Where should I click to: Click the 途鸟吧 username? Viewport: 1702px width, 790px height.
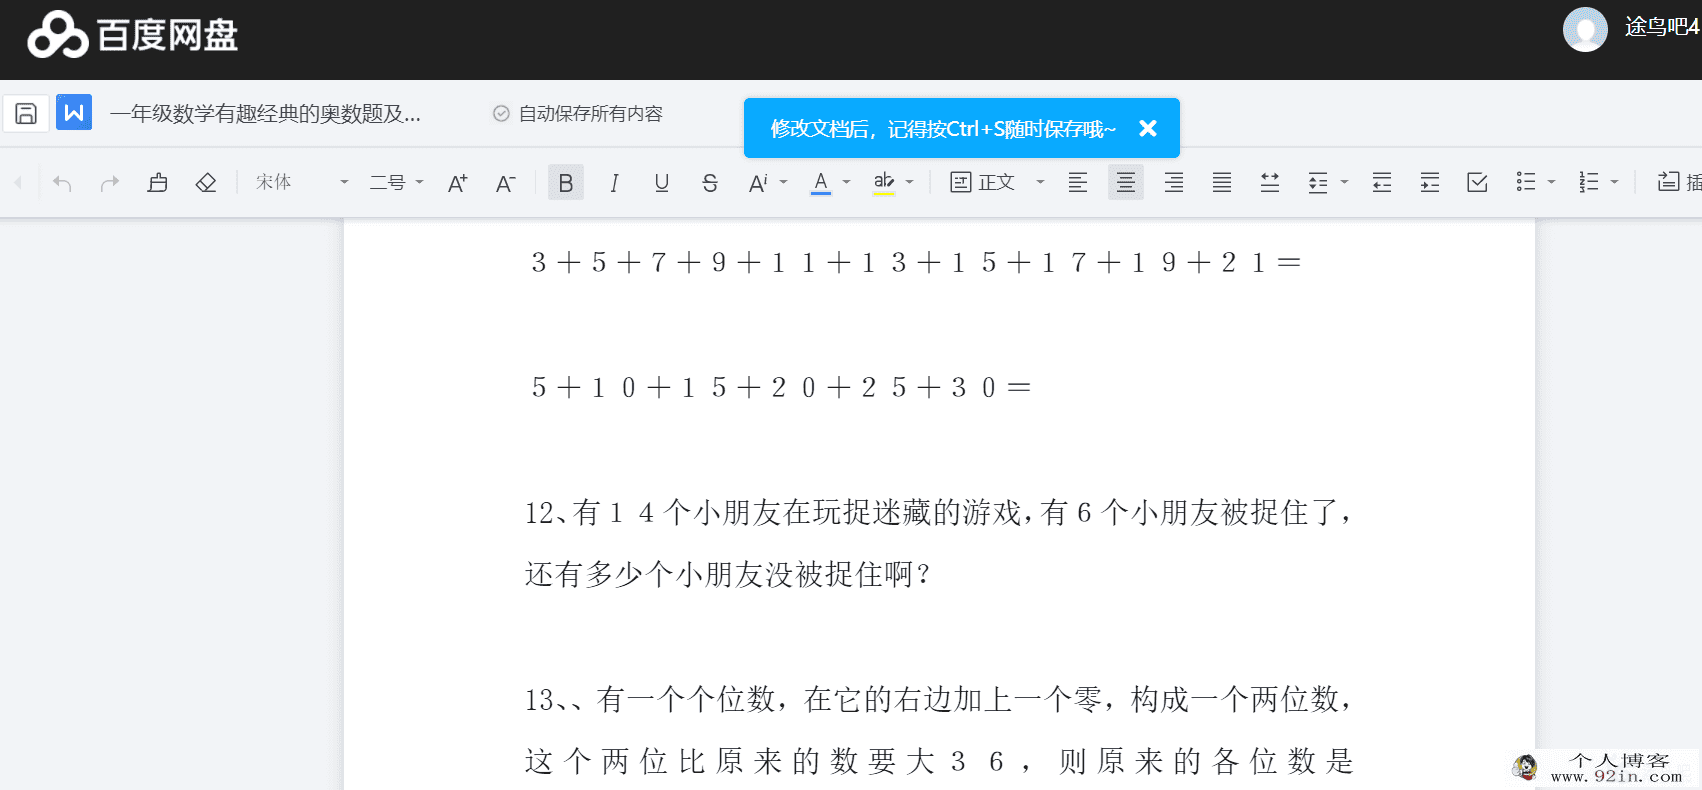click(1662, 27)
